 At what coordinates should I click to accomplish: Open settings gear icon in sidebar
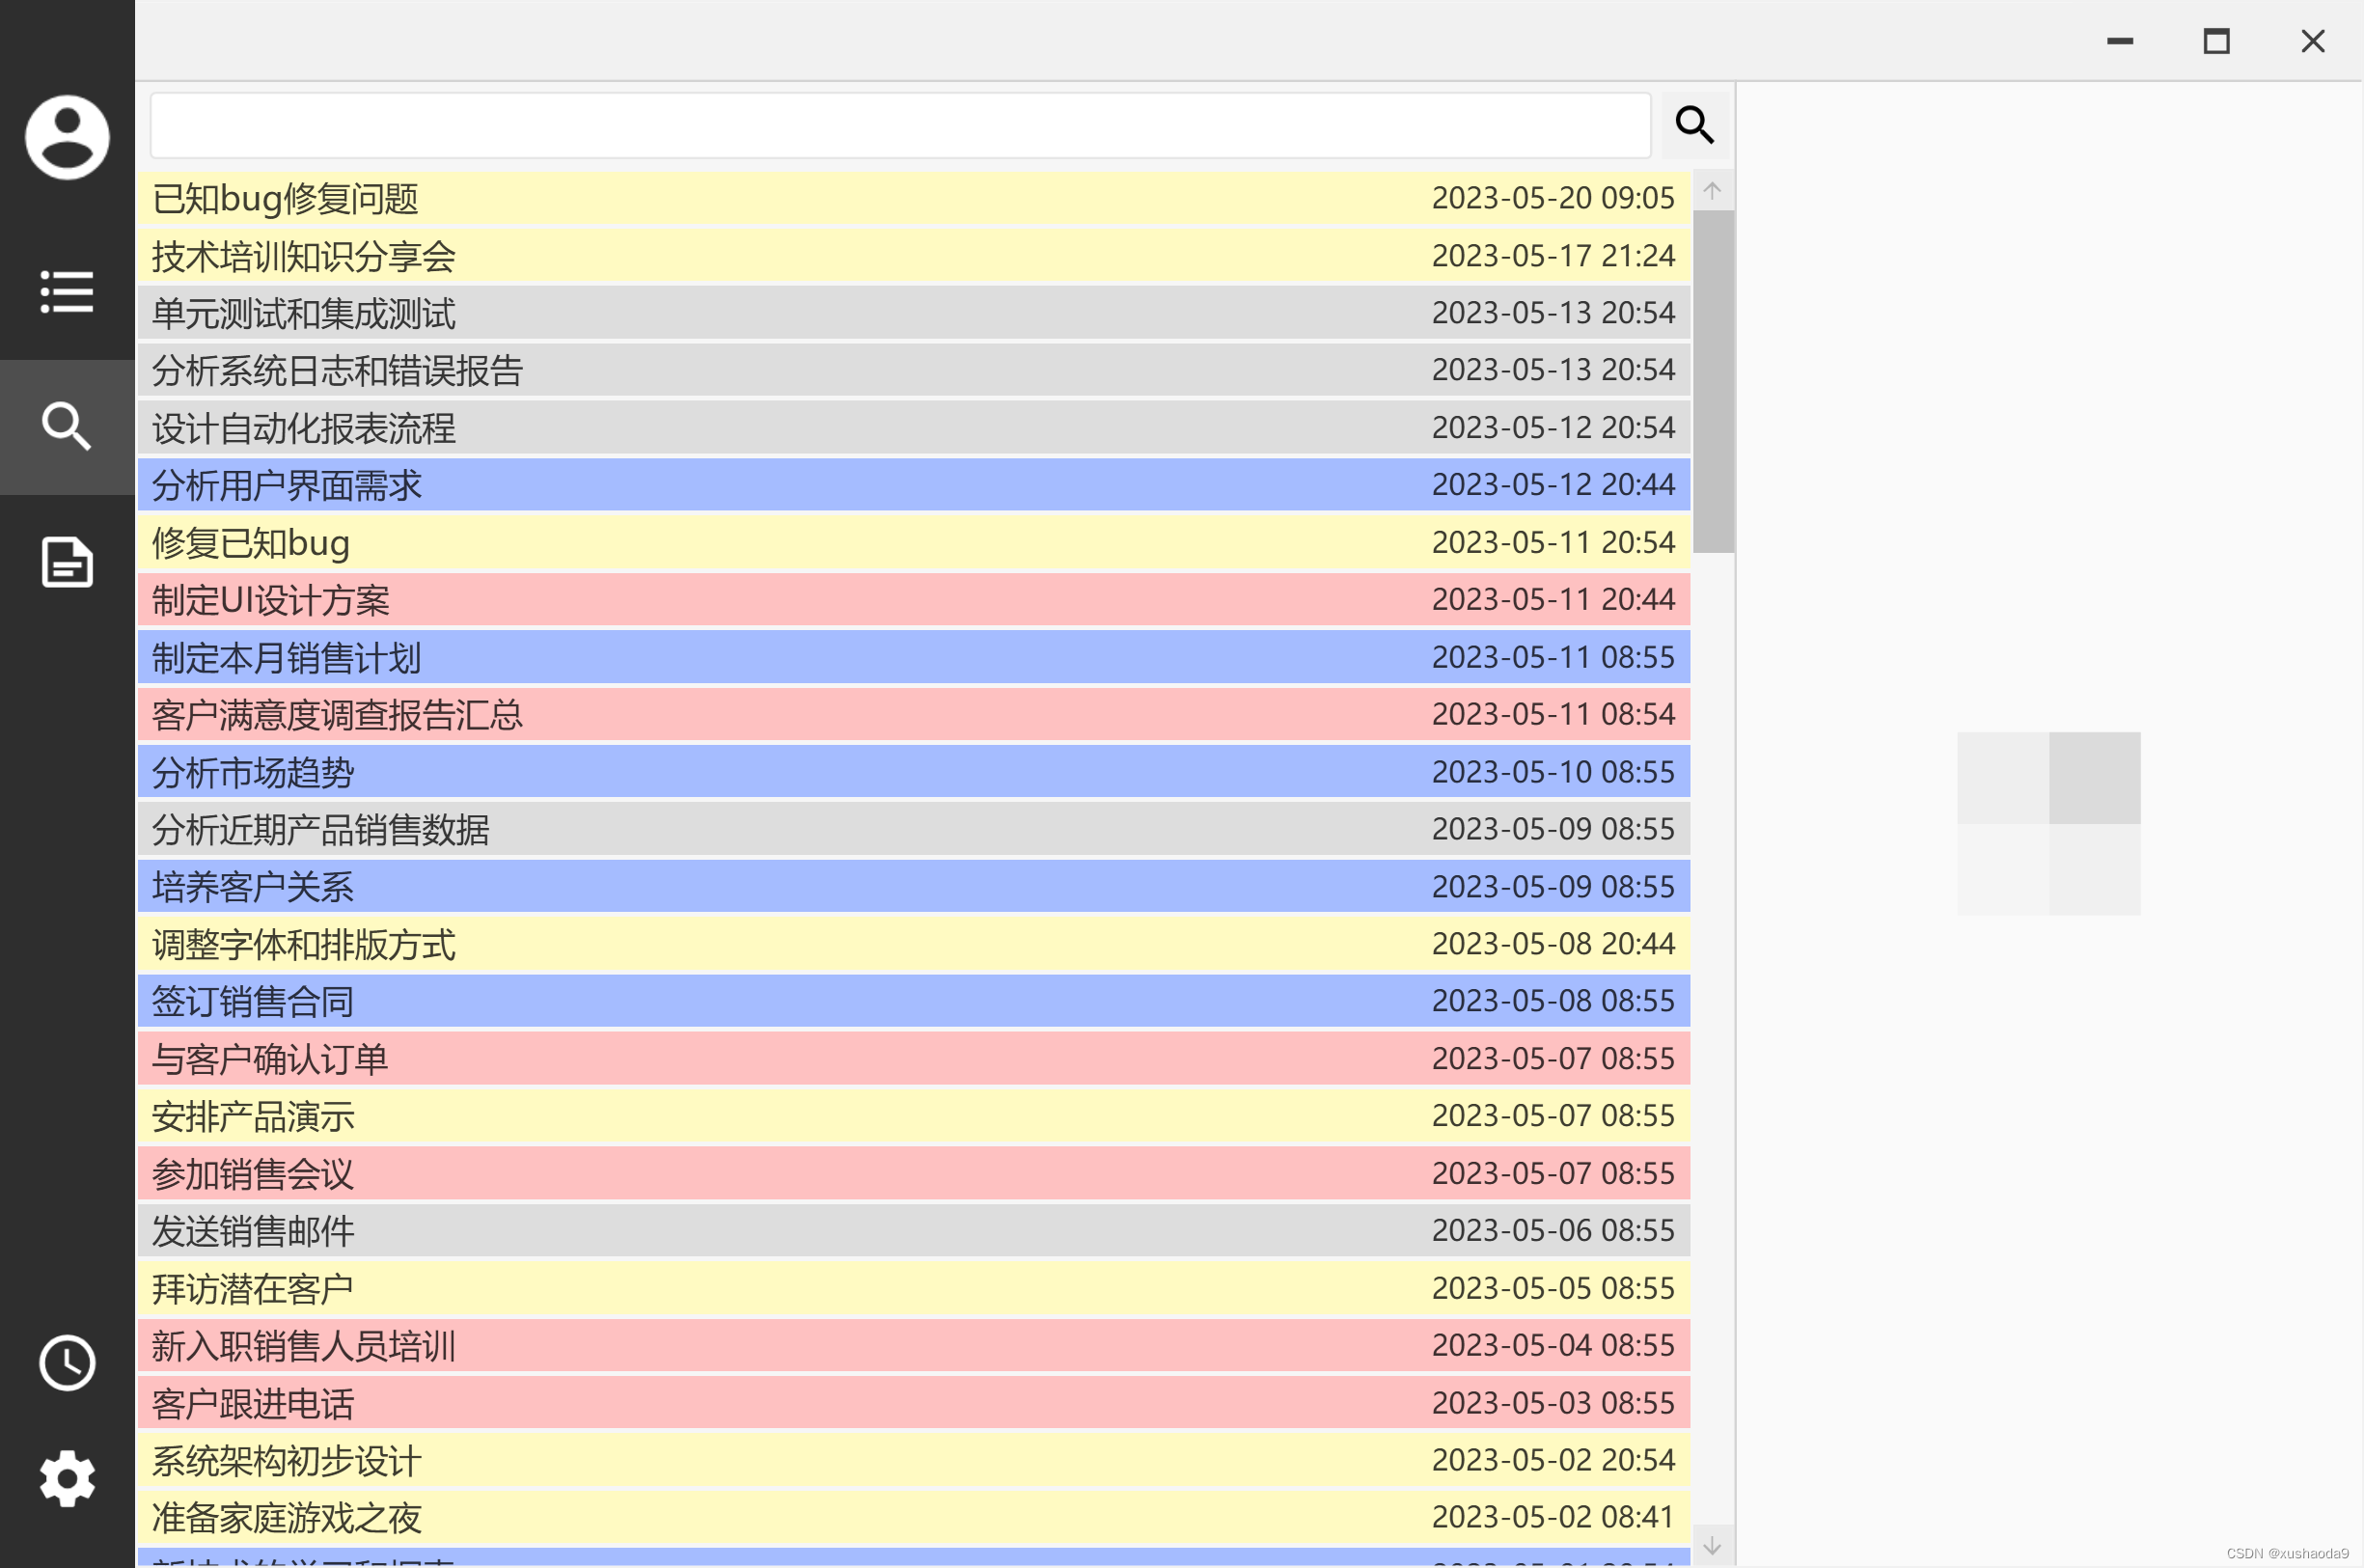(67, 1478)
